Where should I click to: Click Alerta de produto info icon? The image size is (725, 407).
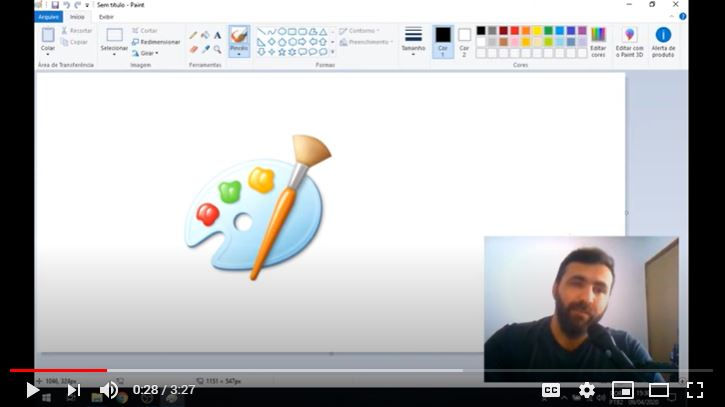(663, 35)
